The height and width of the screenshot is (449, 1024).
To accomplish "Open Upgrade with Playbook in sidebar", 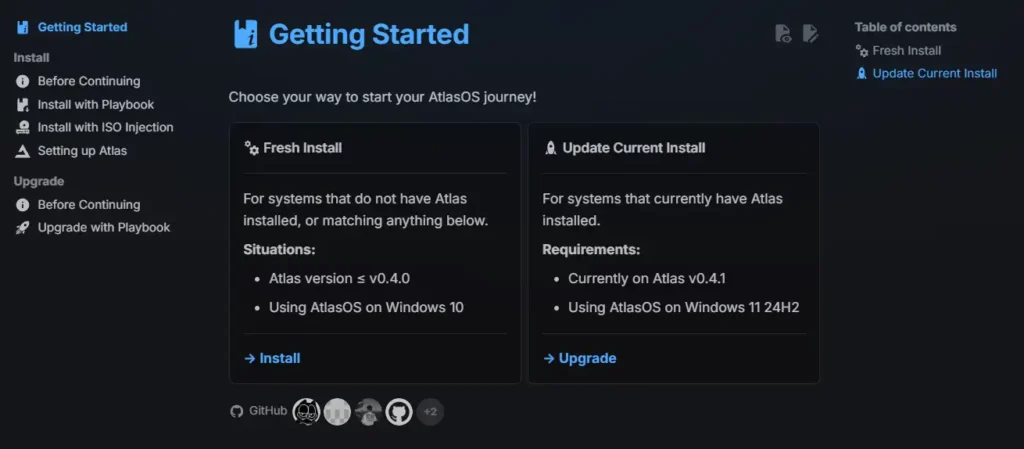I will [103, 227].
